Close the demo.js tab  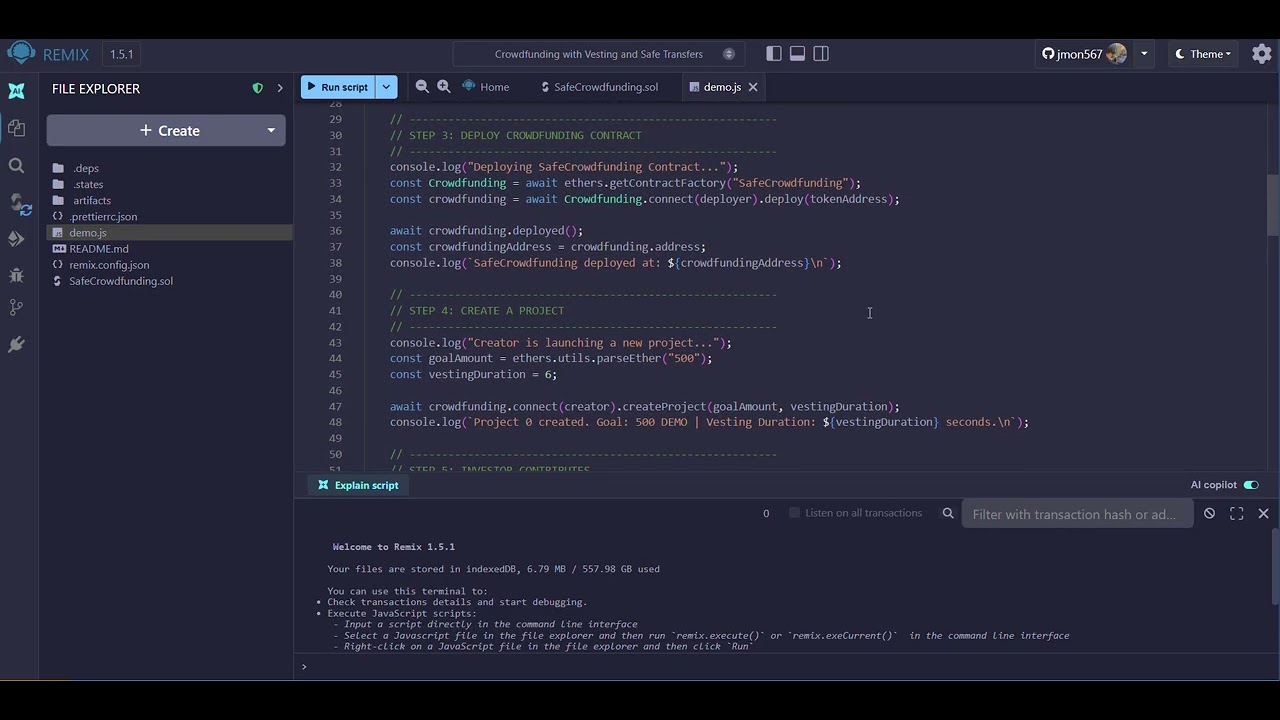753,87
